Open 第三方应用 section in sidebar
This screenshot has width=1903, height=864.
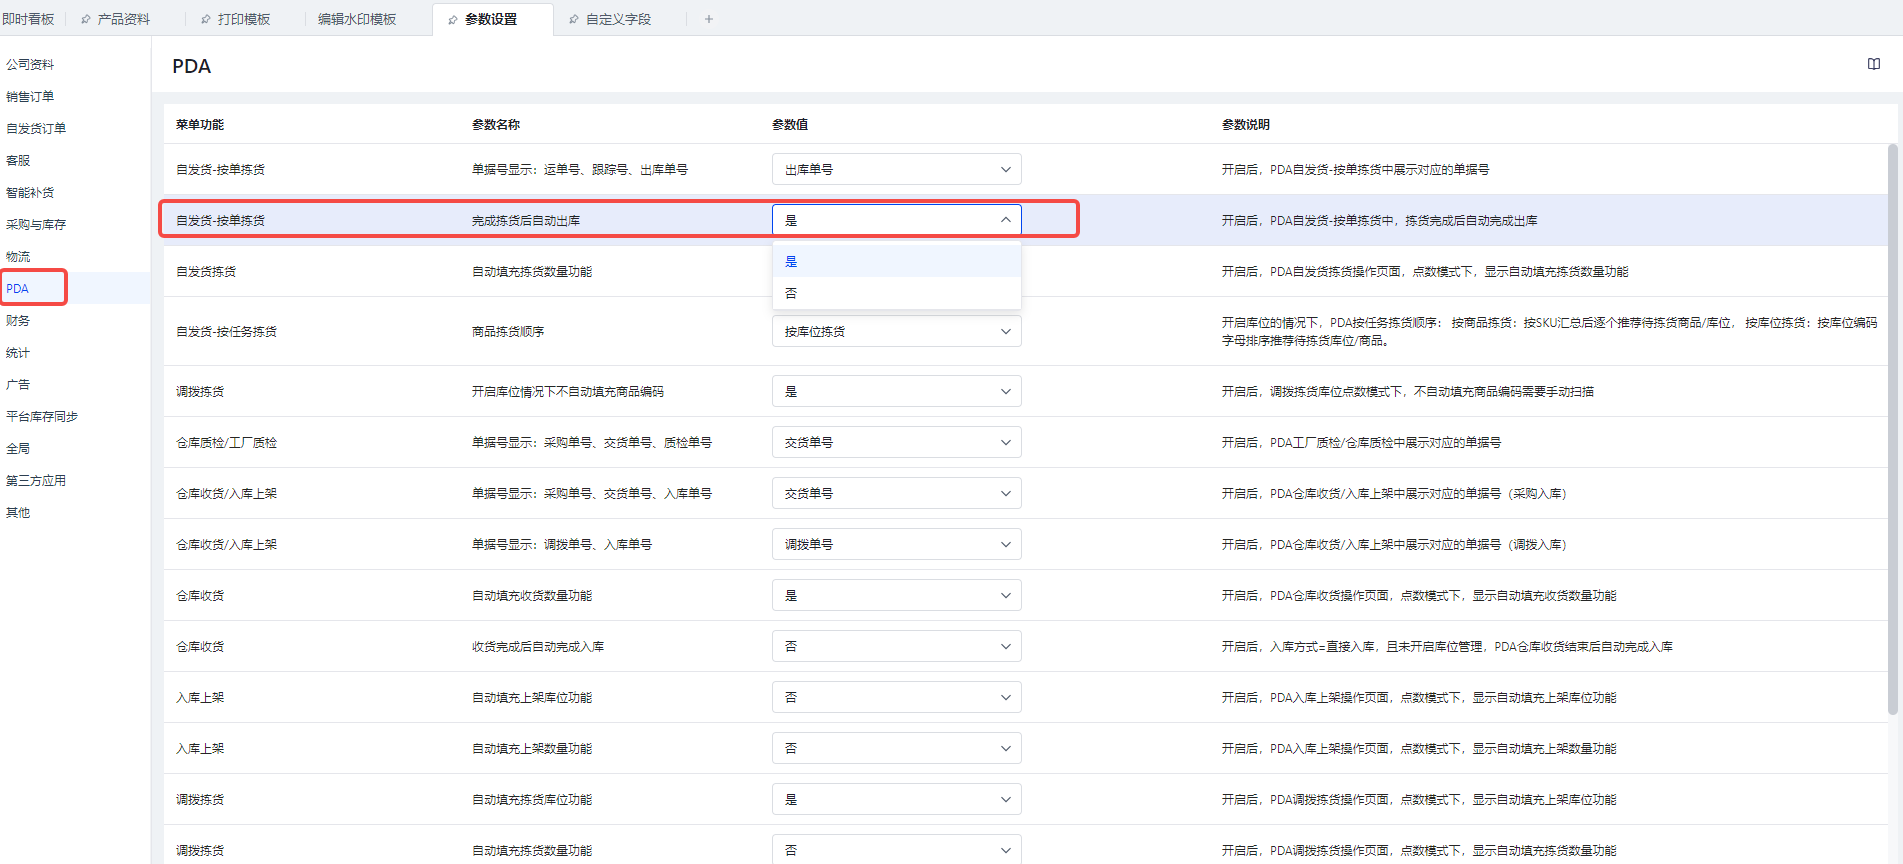pyautogui.click(x=36, y=480)
